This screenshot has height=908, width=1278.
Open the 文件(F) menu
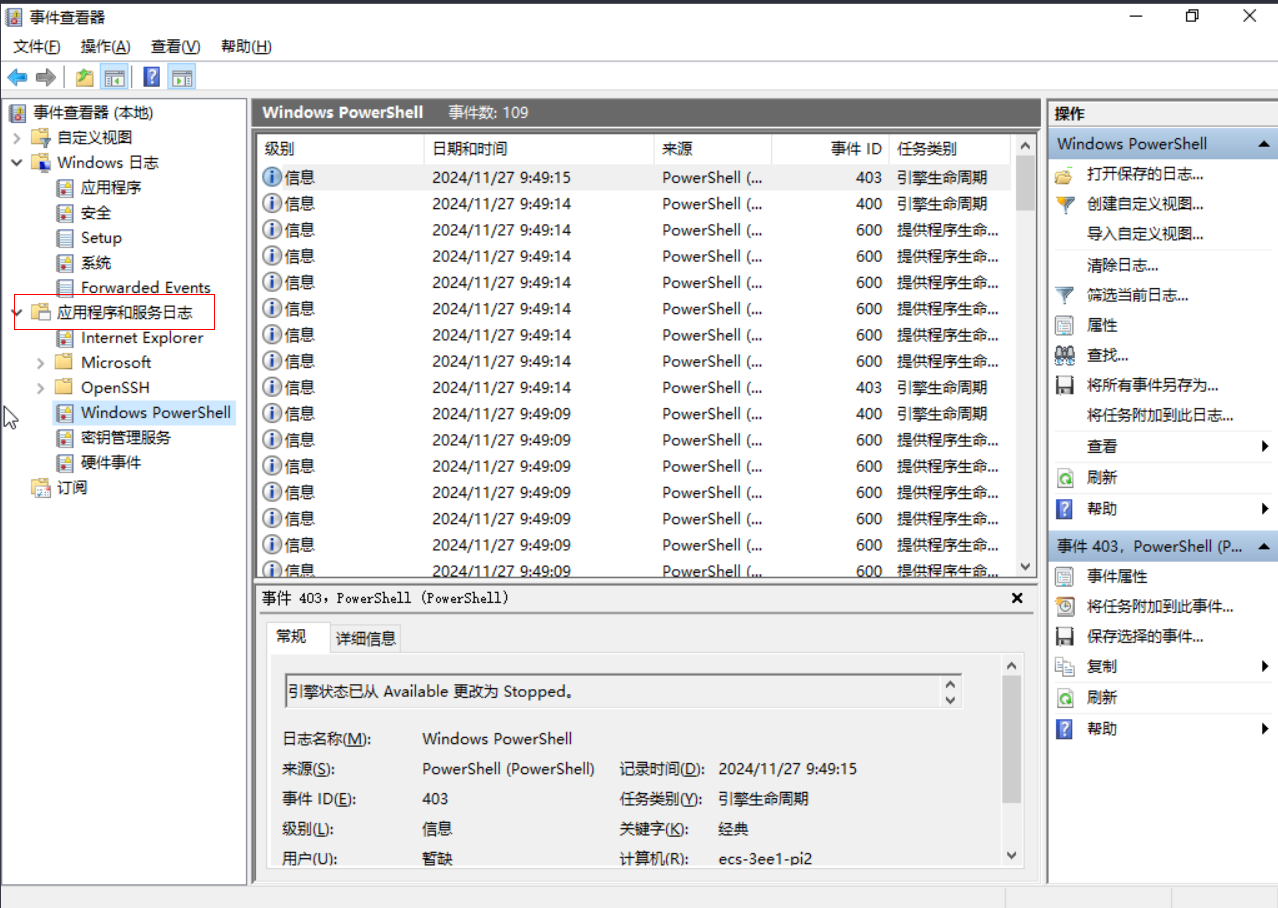click(37, 46)
